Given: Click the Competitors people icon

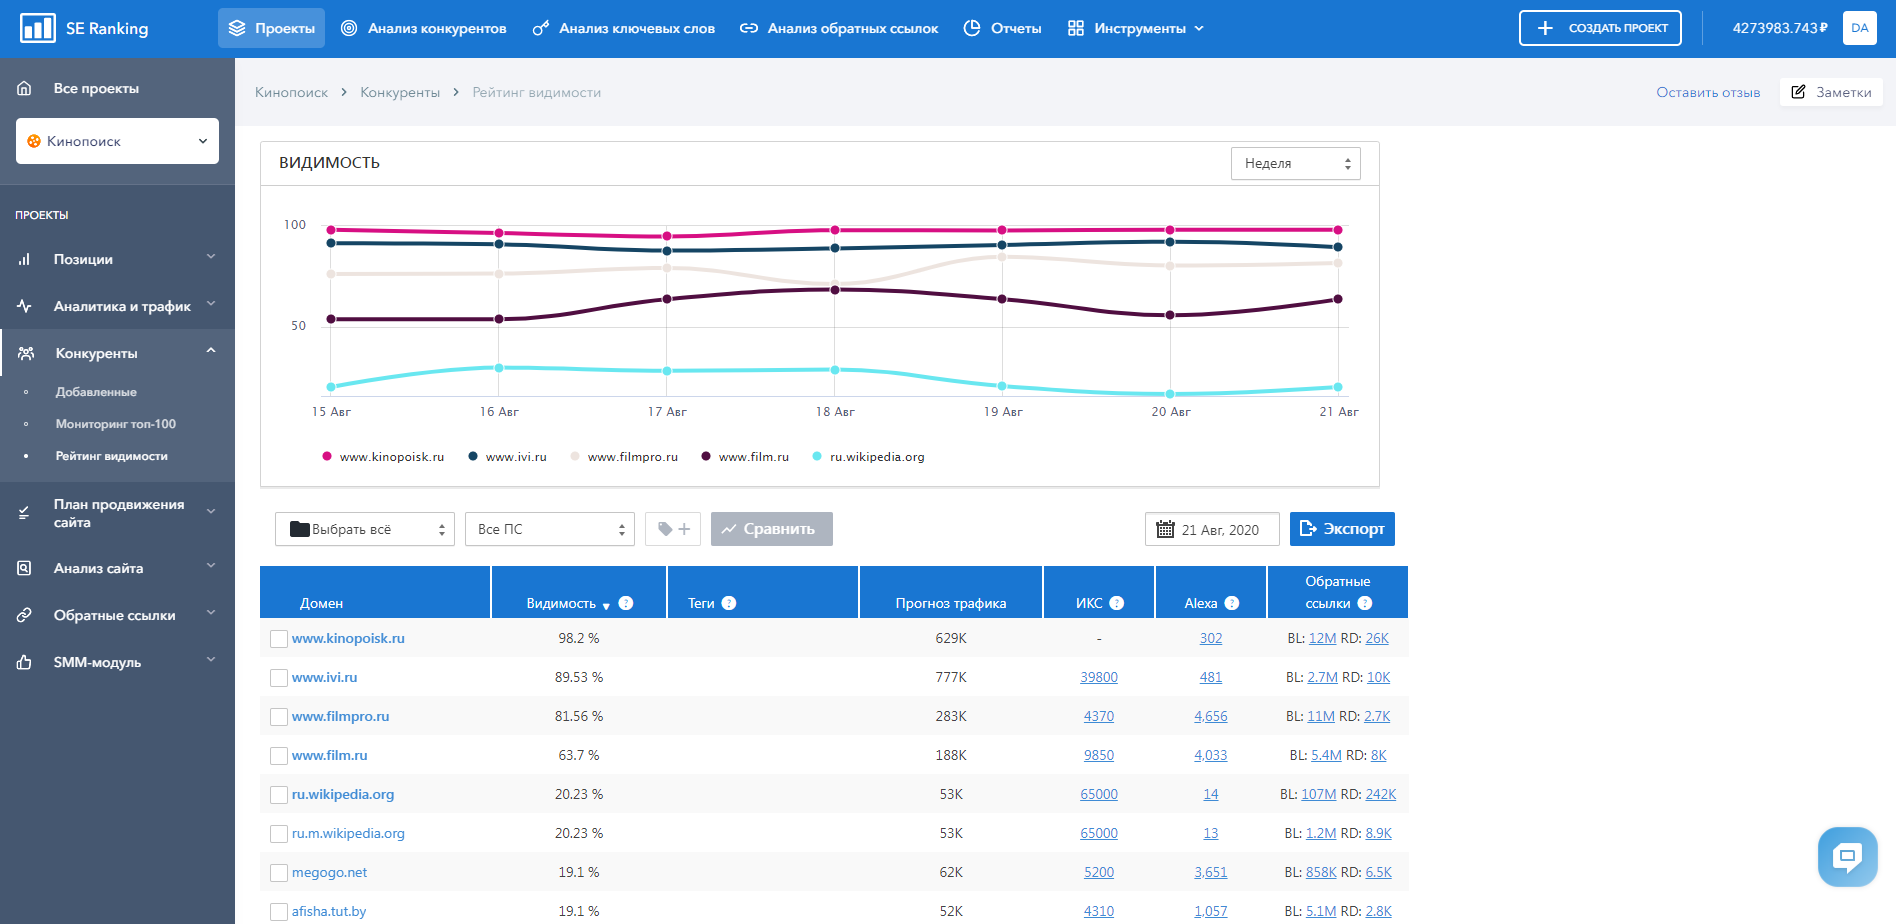Looking at the screenshot, I should tap(26, 353).
